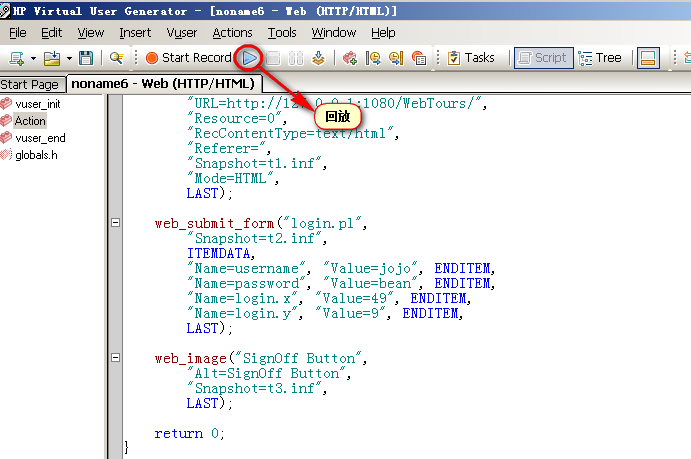Click the "Snapshot=t2.inf" code text
Image resolution: width=691 pixels, height=459 pixels.
coord(254,238)
